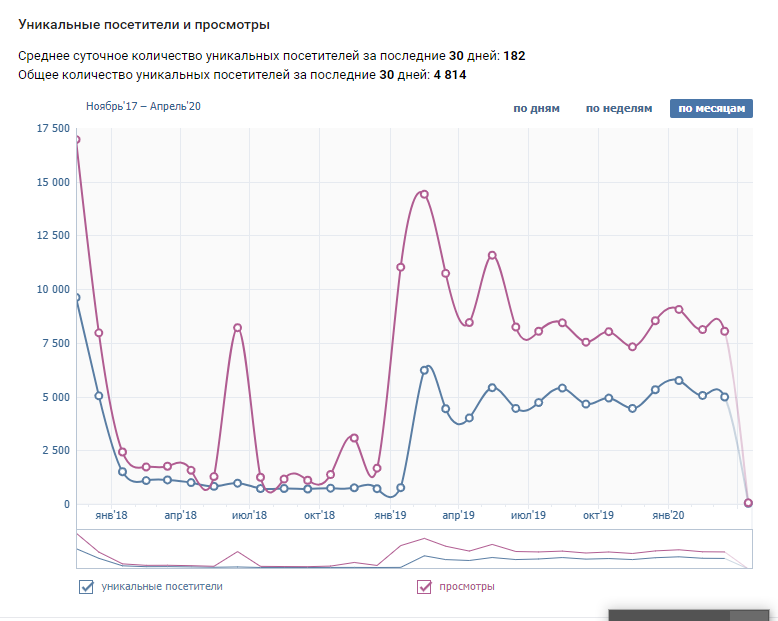Click the 'Ноябрь'17 – Апрель'20' date range

(x=144, y=106)
